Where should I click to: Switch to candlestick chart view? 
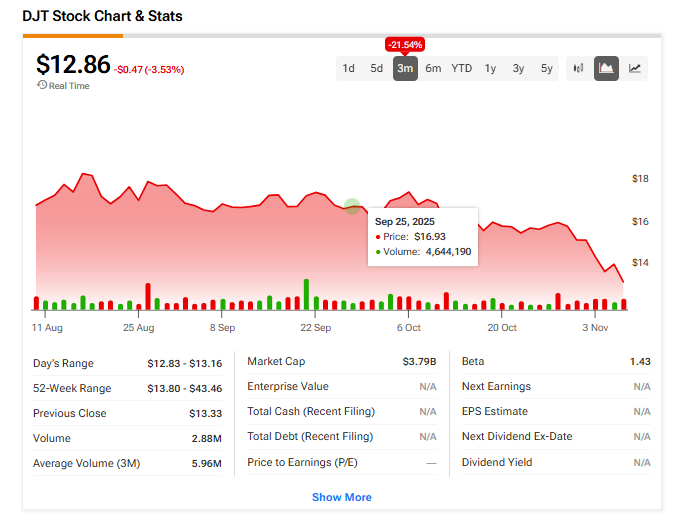(578, 68)
